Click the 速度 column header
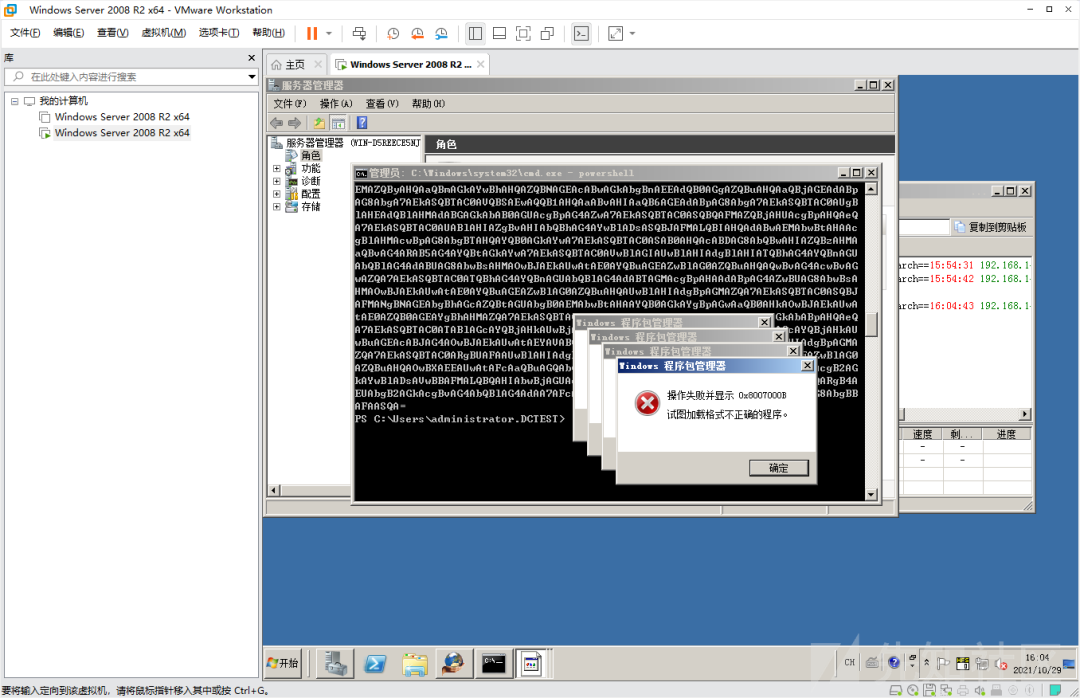Viewport: 1080px width, 698px height. [x=922, y=434]
